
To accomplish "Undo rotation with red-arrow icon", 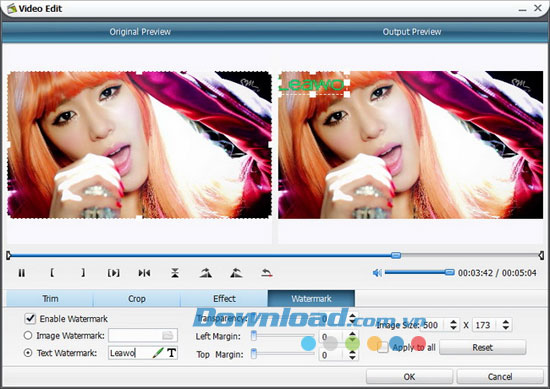I will 267,273.
